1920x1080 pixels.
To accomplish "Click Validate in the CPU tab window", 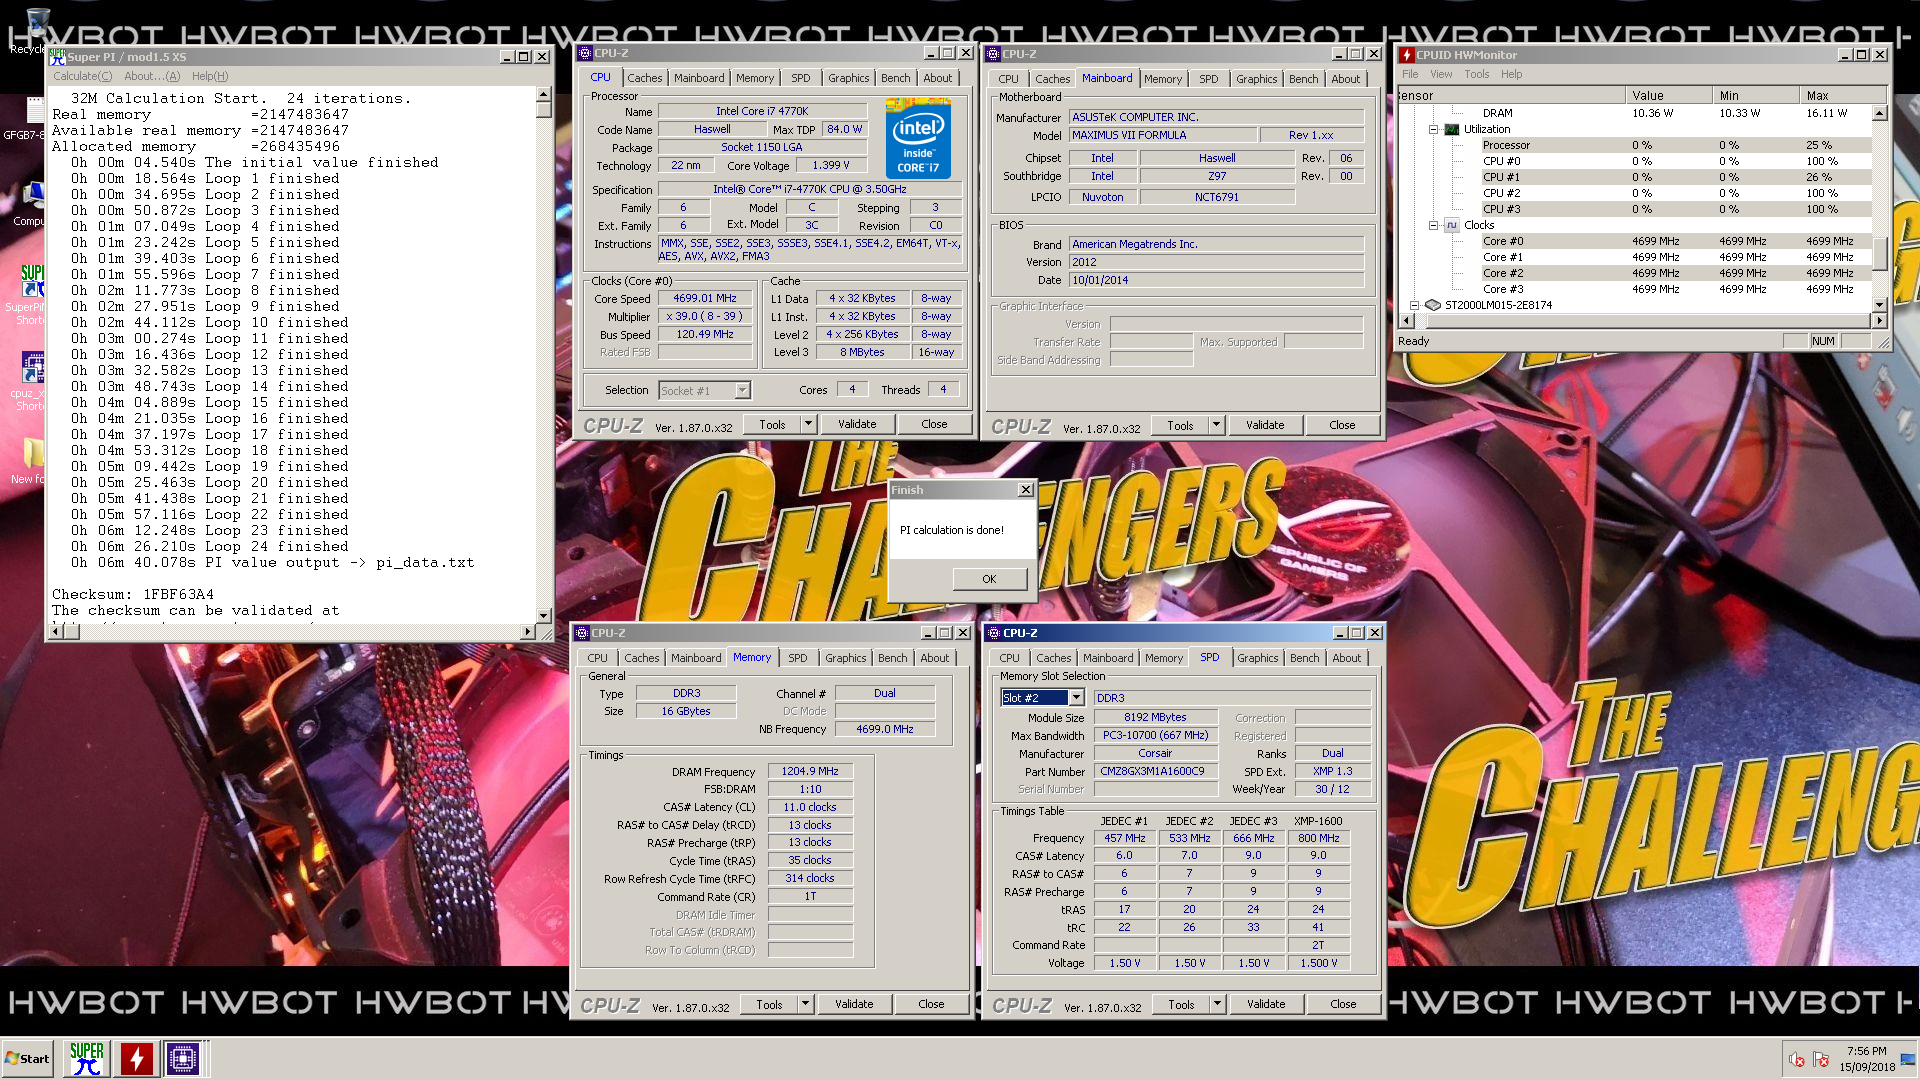I will (x=857, y=424).
